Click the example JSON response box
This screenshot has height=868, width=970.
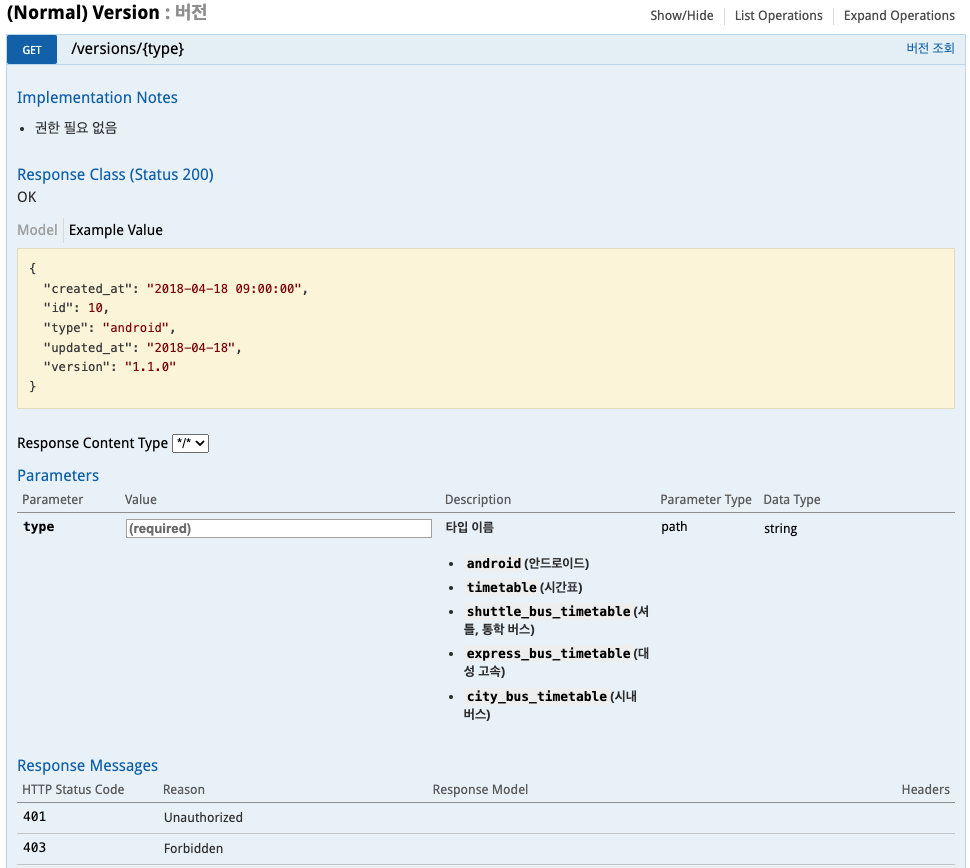[x=485, y=328]
